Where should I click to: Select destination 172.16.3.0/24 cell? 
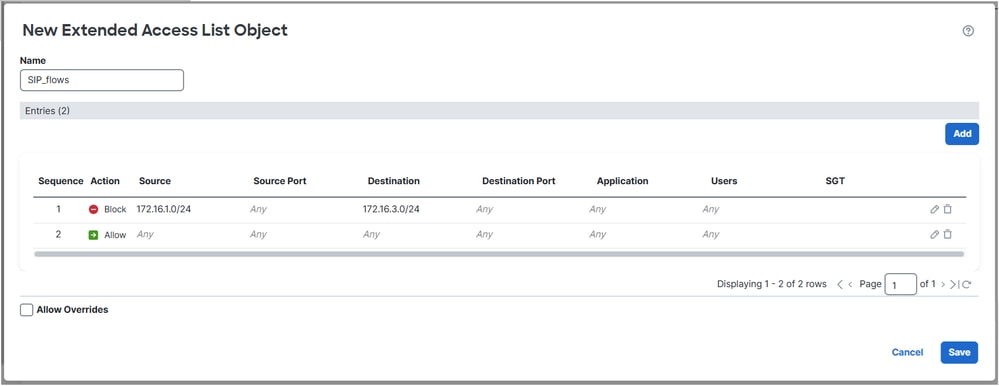[391, 209]
